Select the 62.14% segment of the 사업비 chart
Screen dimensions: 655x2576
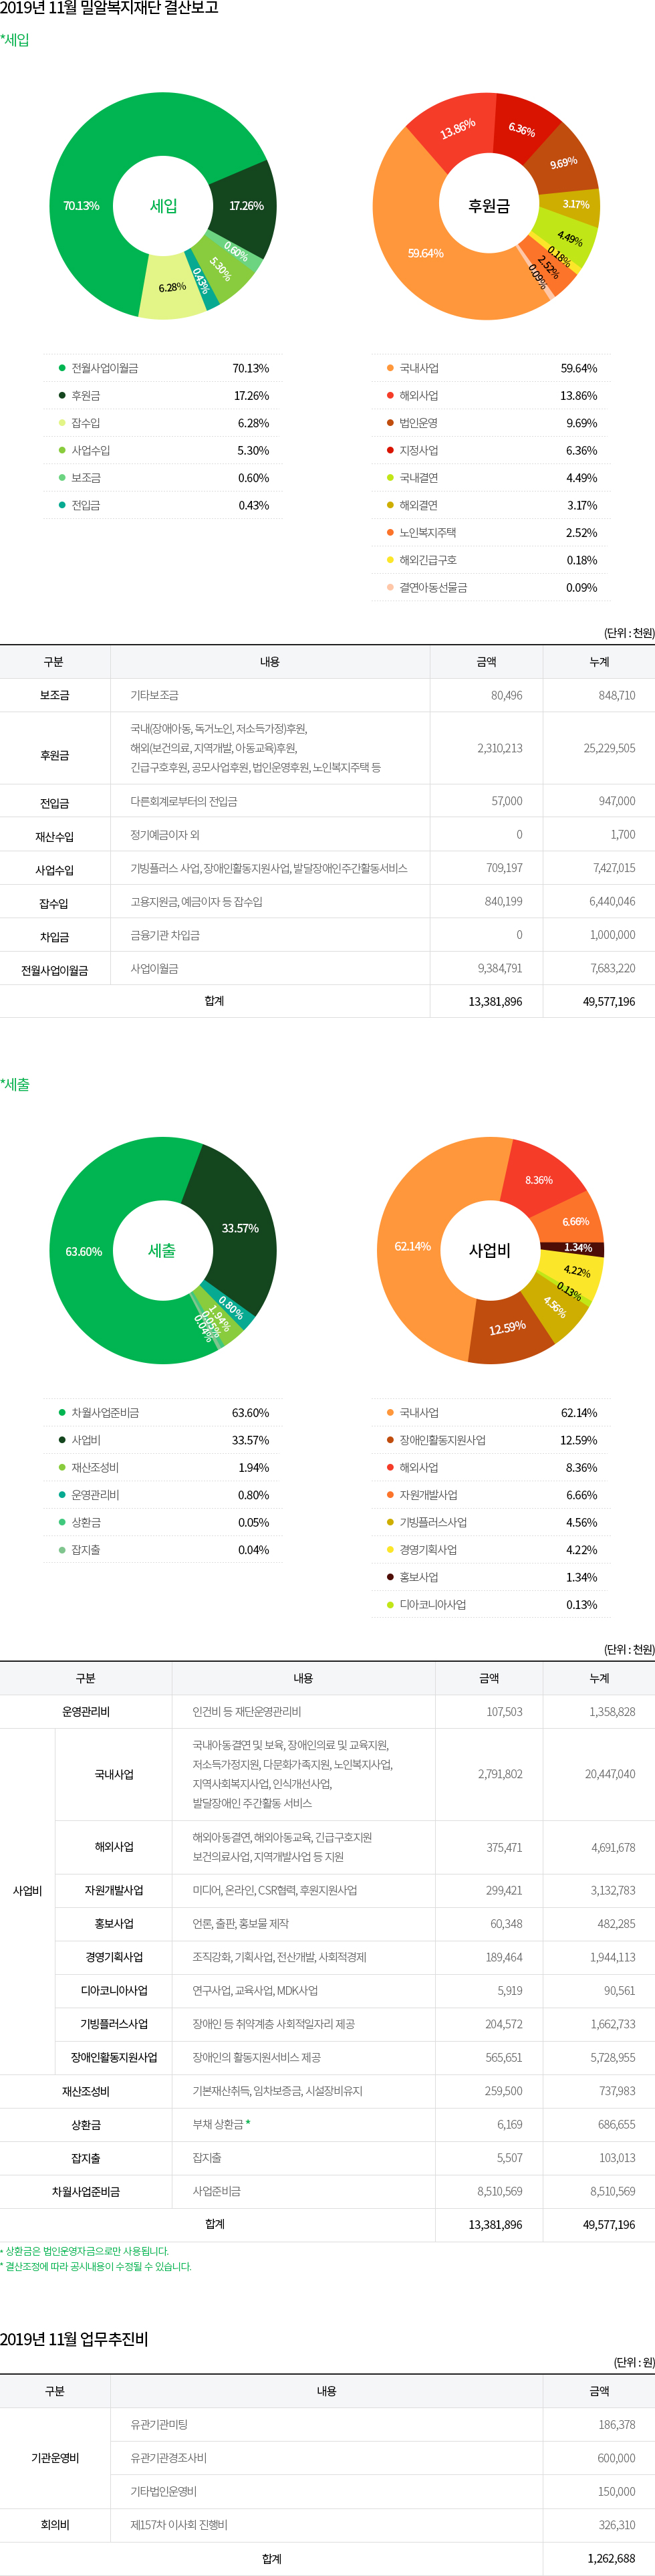pyautogui.click(x=412, y=1246)
